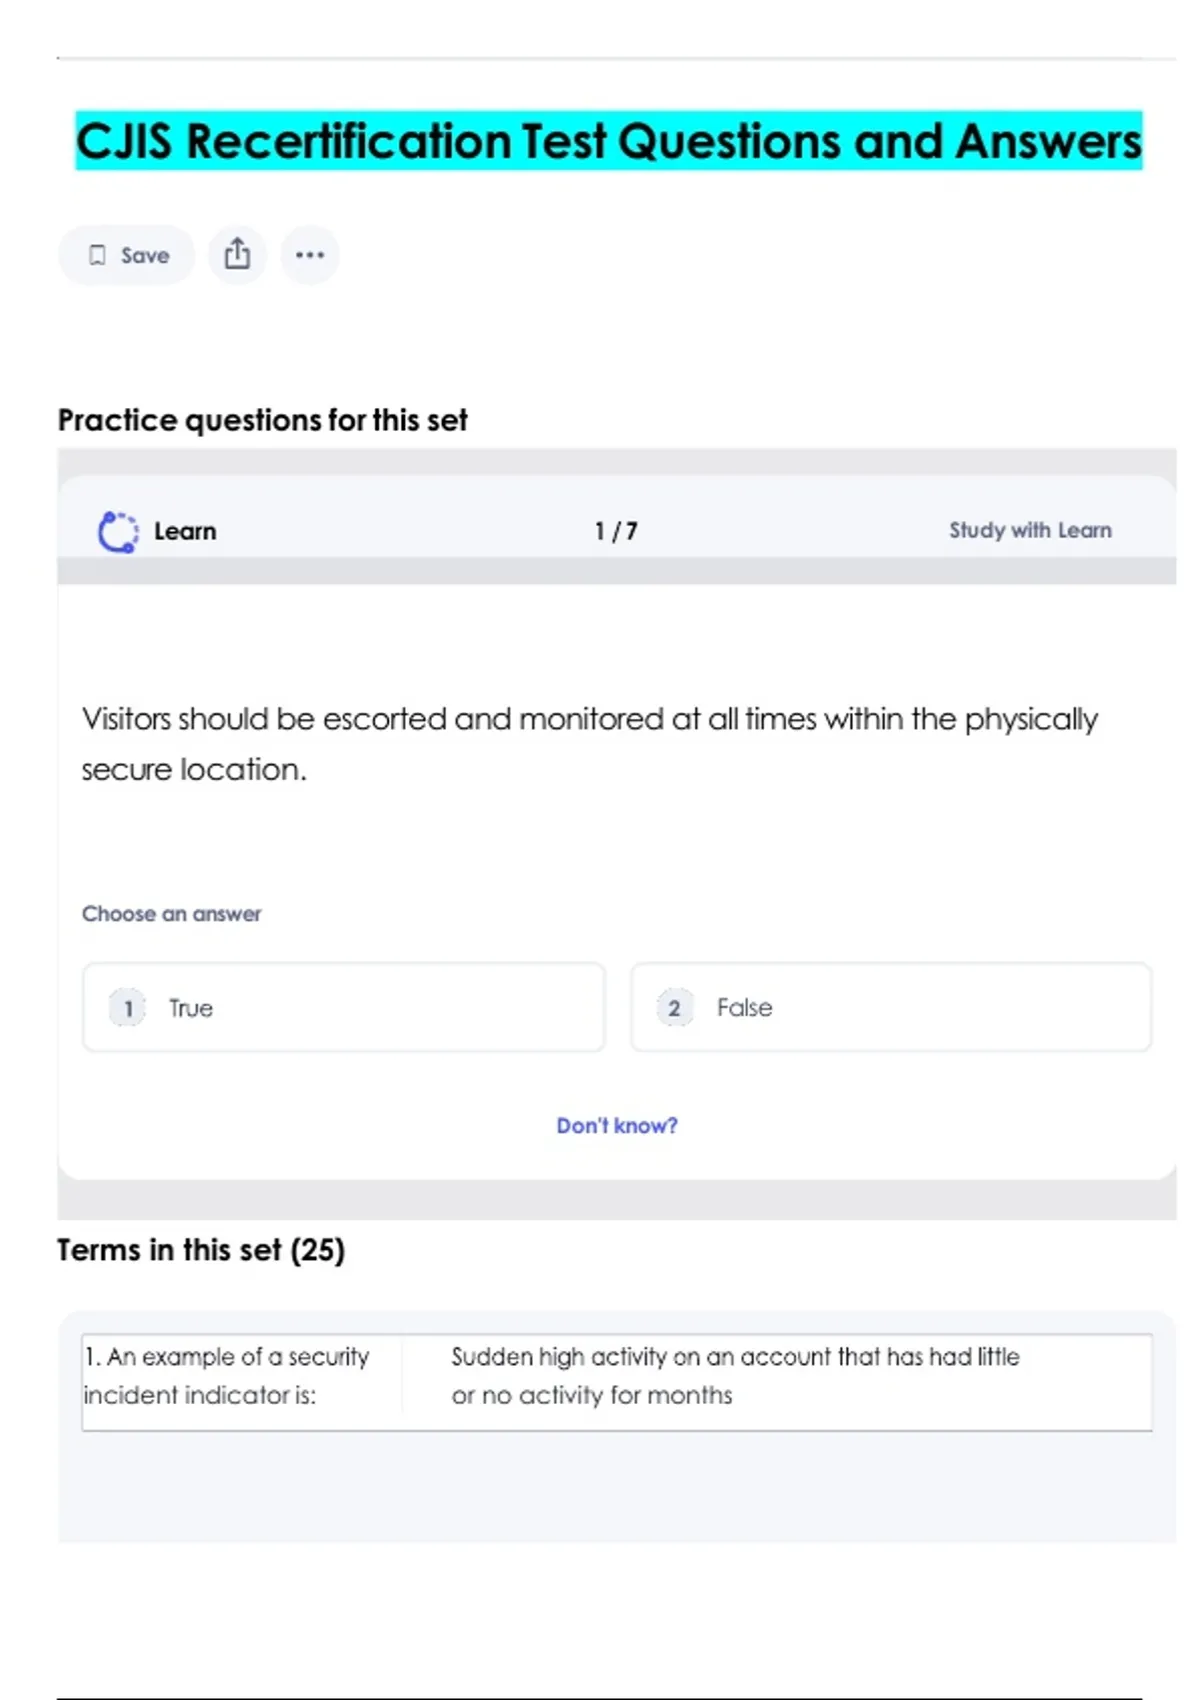
Task: Open the Study with Learn link
Action: [x=1030, y=530]
